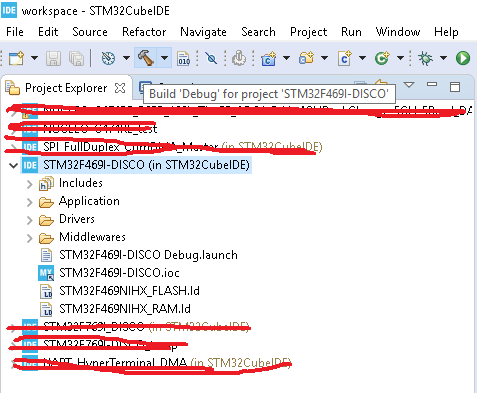Close the Project Explorer view tab
The image size is (477, 393).
click(120, 88)
